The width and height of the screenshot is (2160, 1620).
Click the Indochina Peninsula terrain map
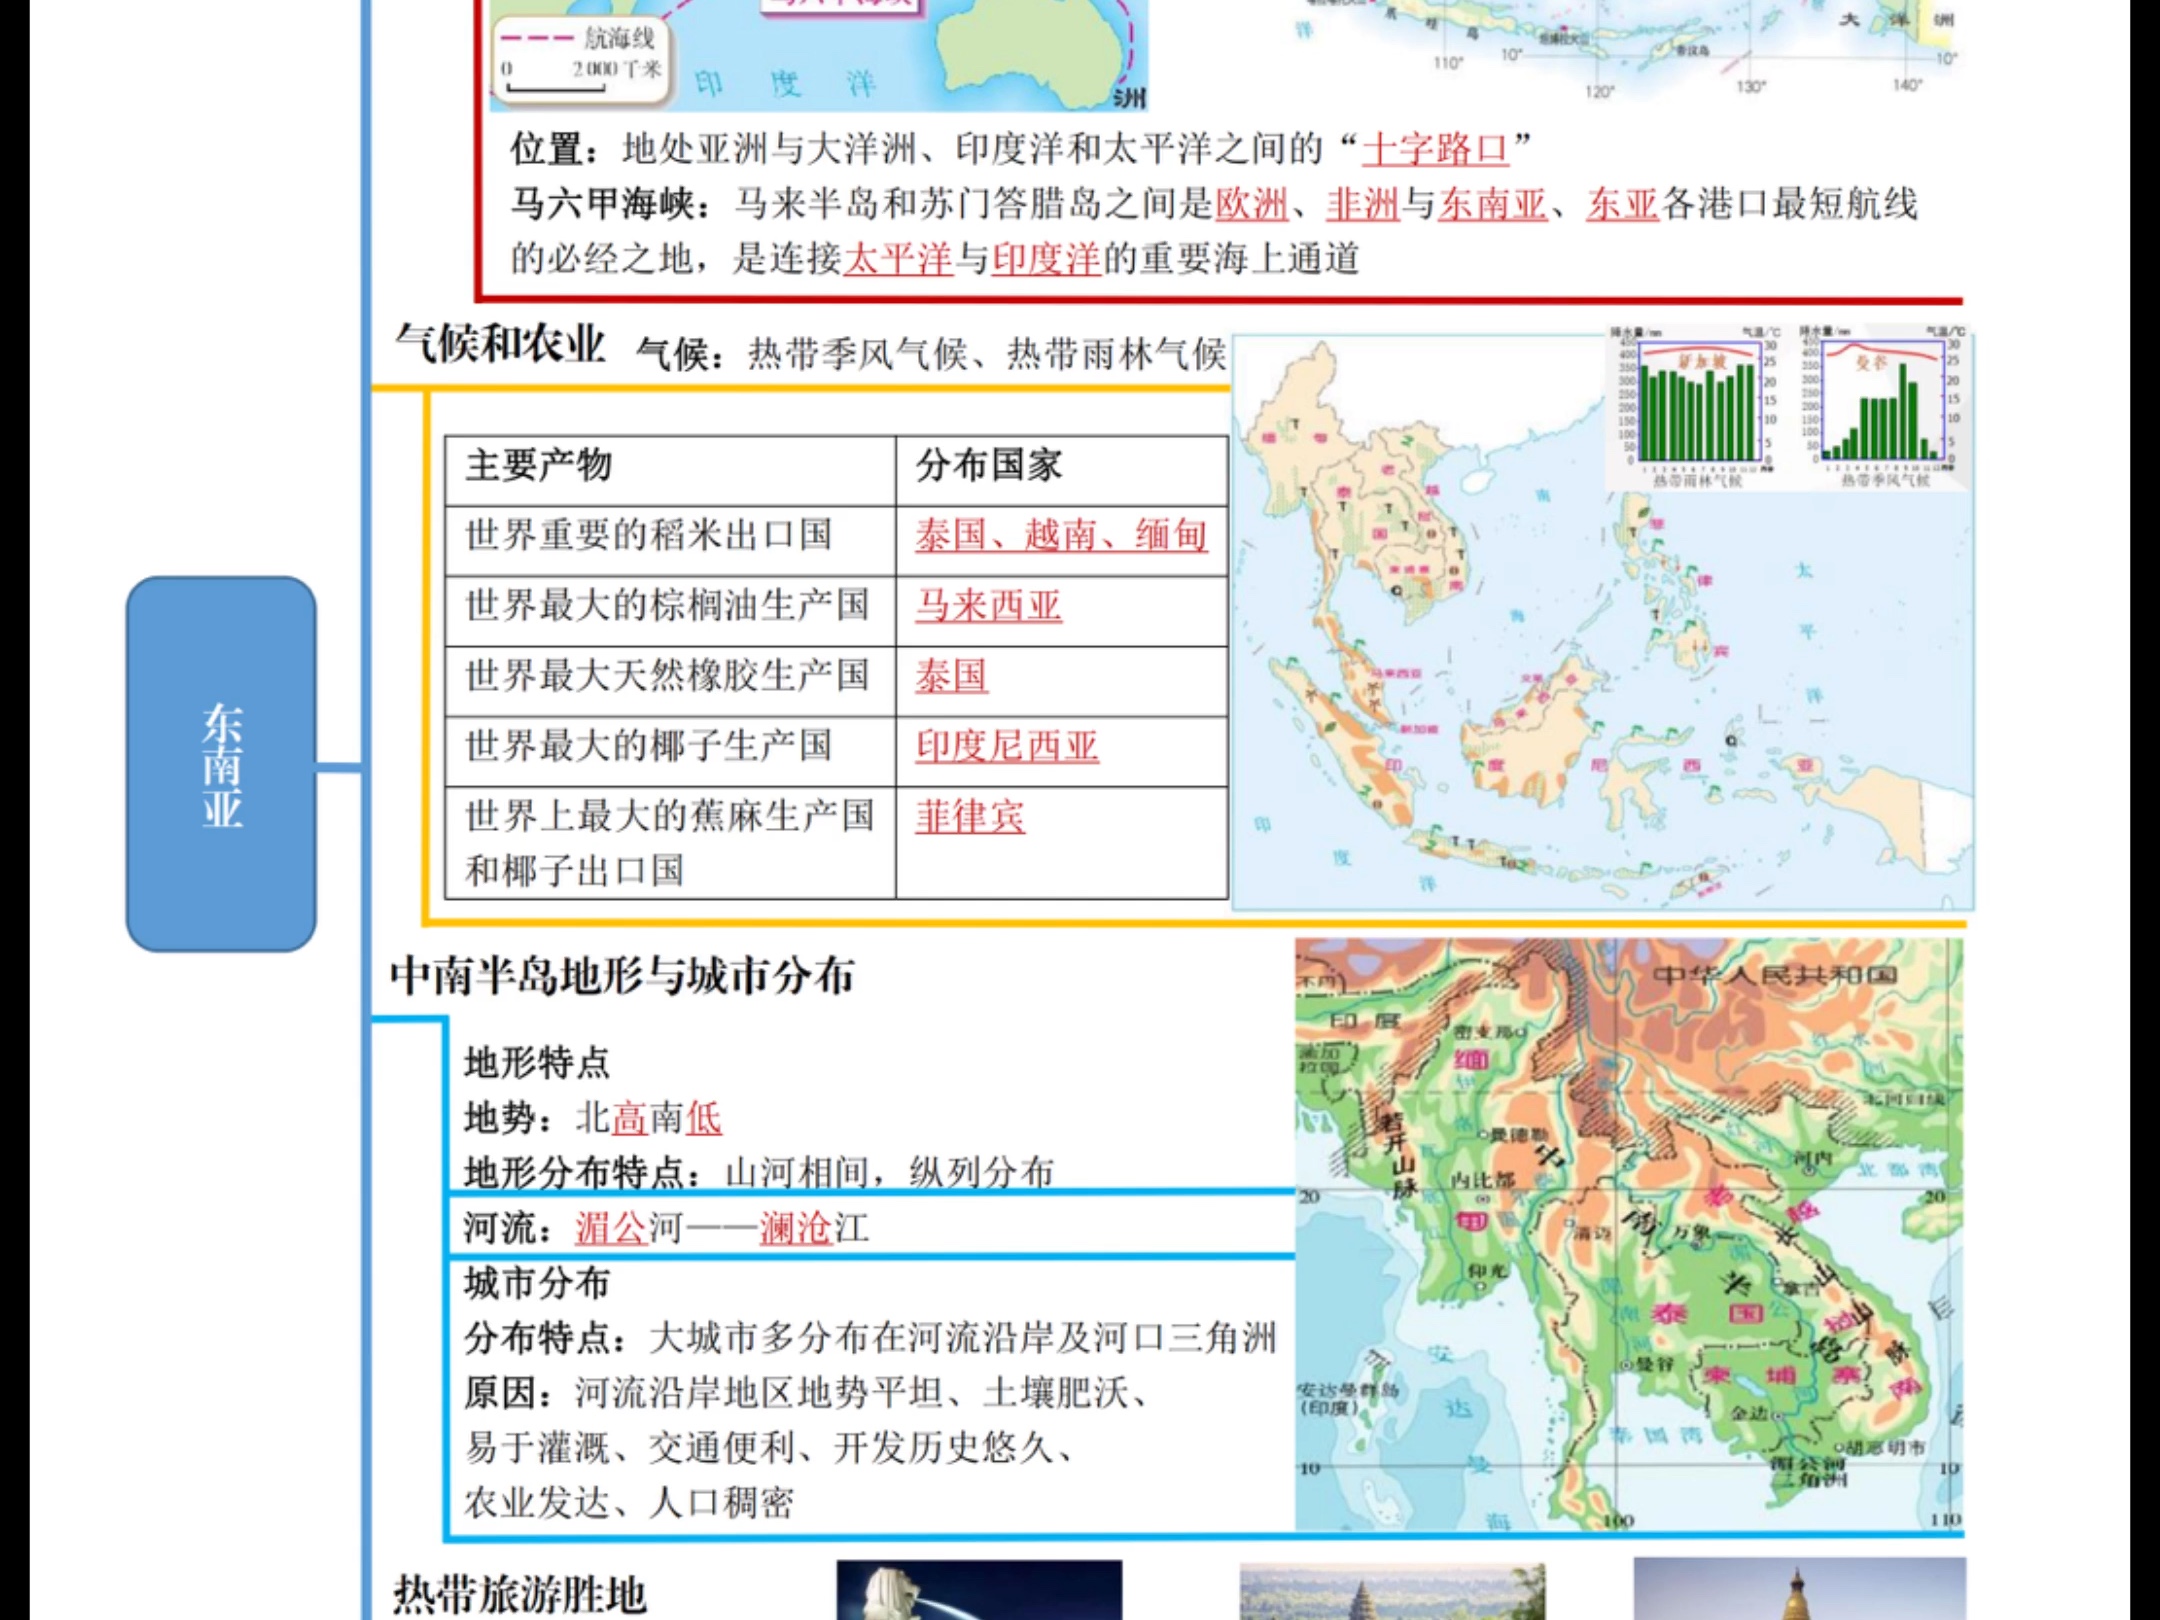click(x=1629, y=1235)
